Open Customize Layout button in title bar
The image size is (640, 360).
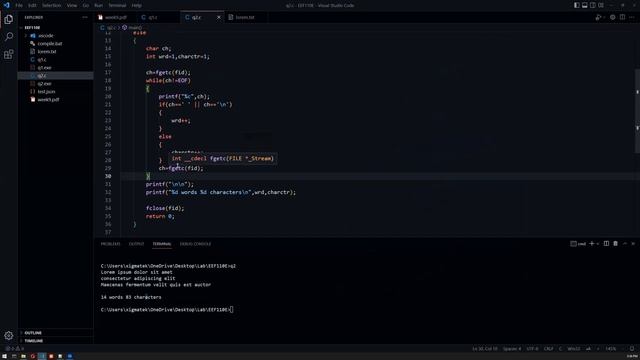[x=601, y=5]
